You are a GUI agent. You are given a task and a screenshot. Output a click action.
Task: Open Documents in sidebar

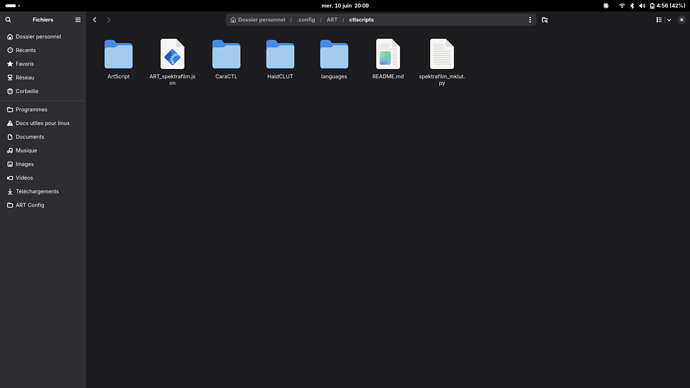(x=43, y=137)
